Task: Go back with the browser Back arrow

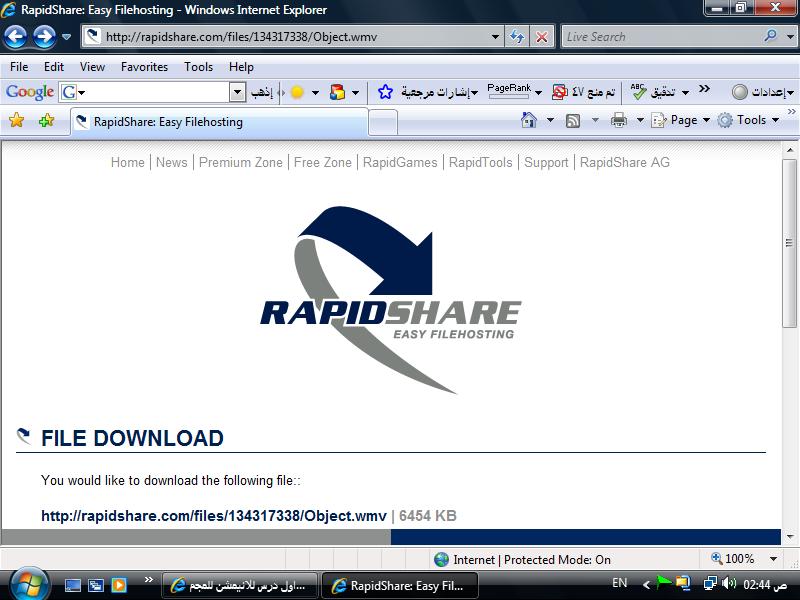Action: coord(16,37)
